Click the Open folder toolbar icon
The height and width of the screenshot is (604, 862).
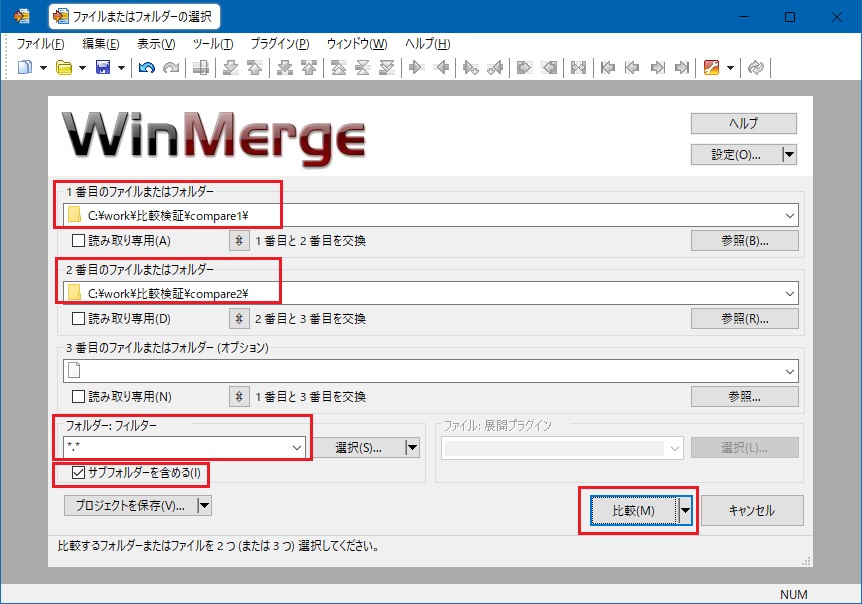tap(63, 68)
